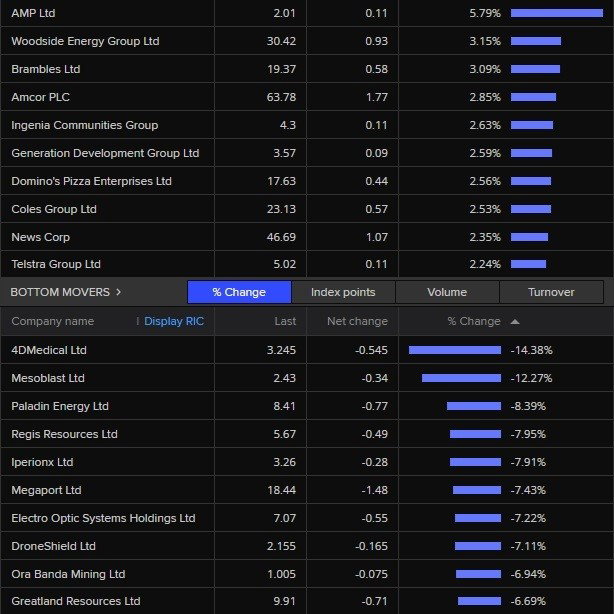
Task: Click 4DMedical -14.38% change value
Action: 531,350
